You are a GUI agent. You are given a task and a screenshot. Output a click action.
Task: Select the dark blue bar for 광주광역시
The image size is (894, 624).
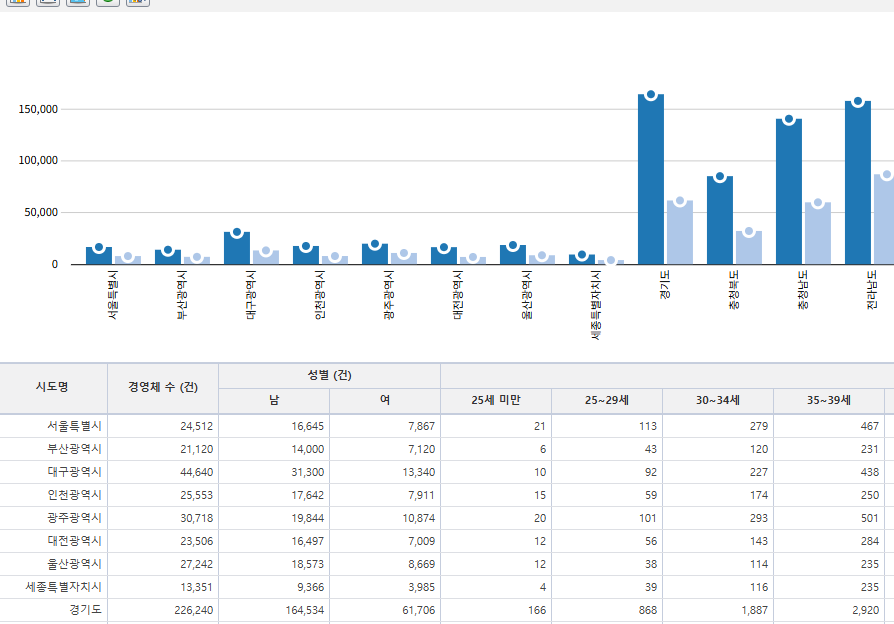[375, 254]
